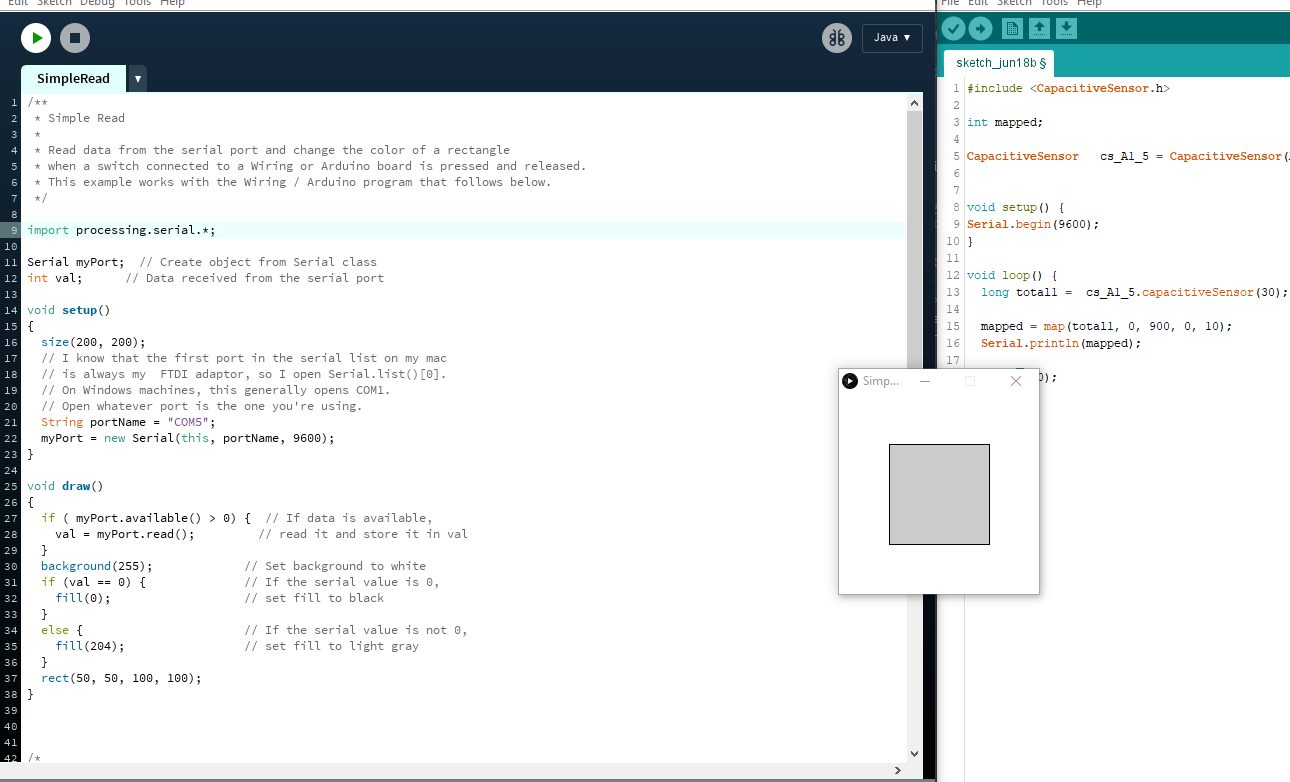Click the "int mapped;" line in Arduino

point(1005,122)
